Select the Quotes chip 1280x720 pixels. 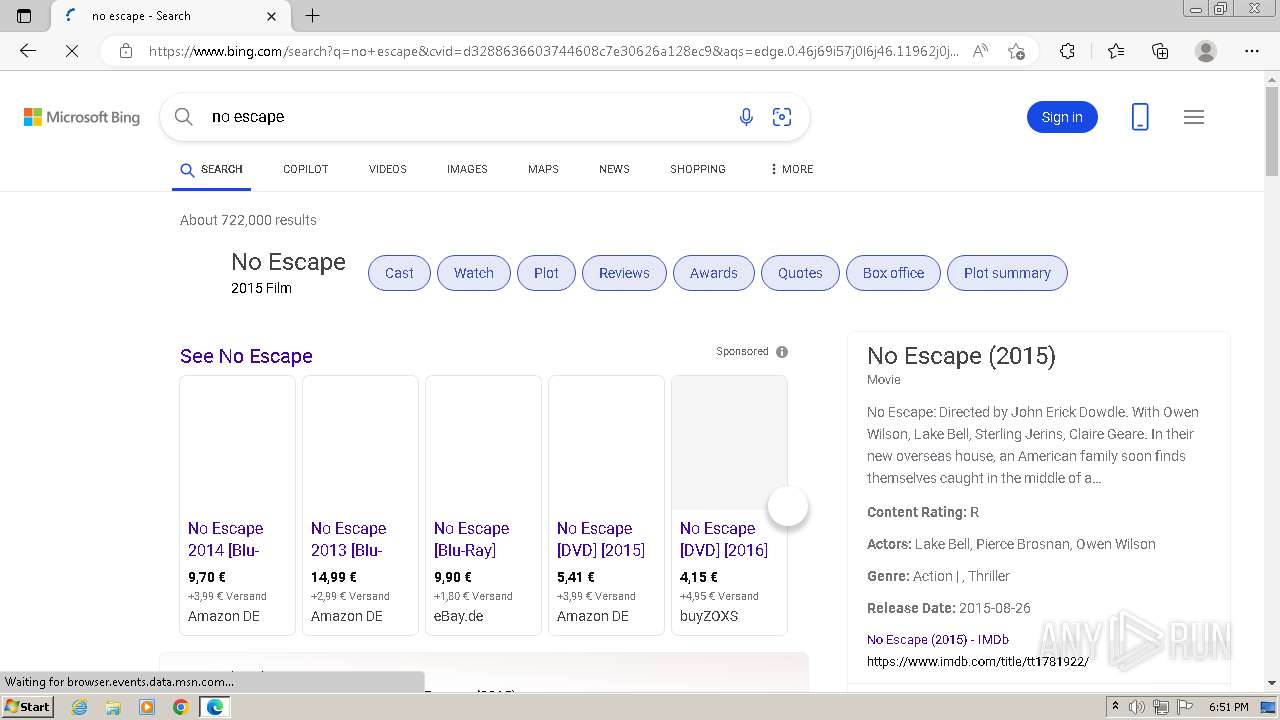[800, 273]
